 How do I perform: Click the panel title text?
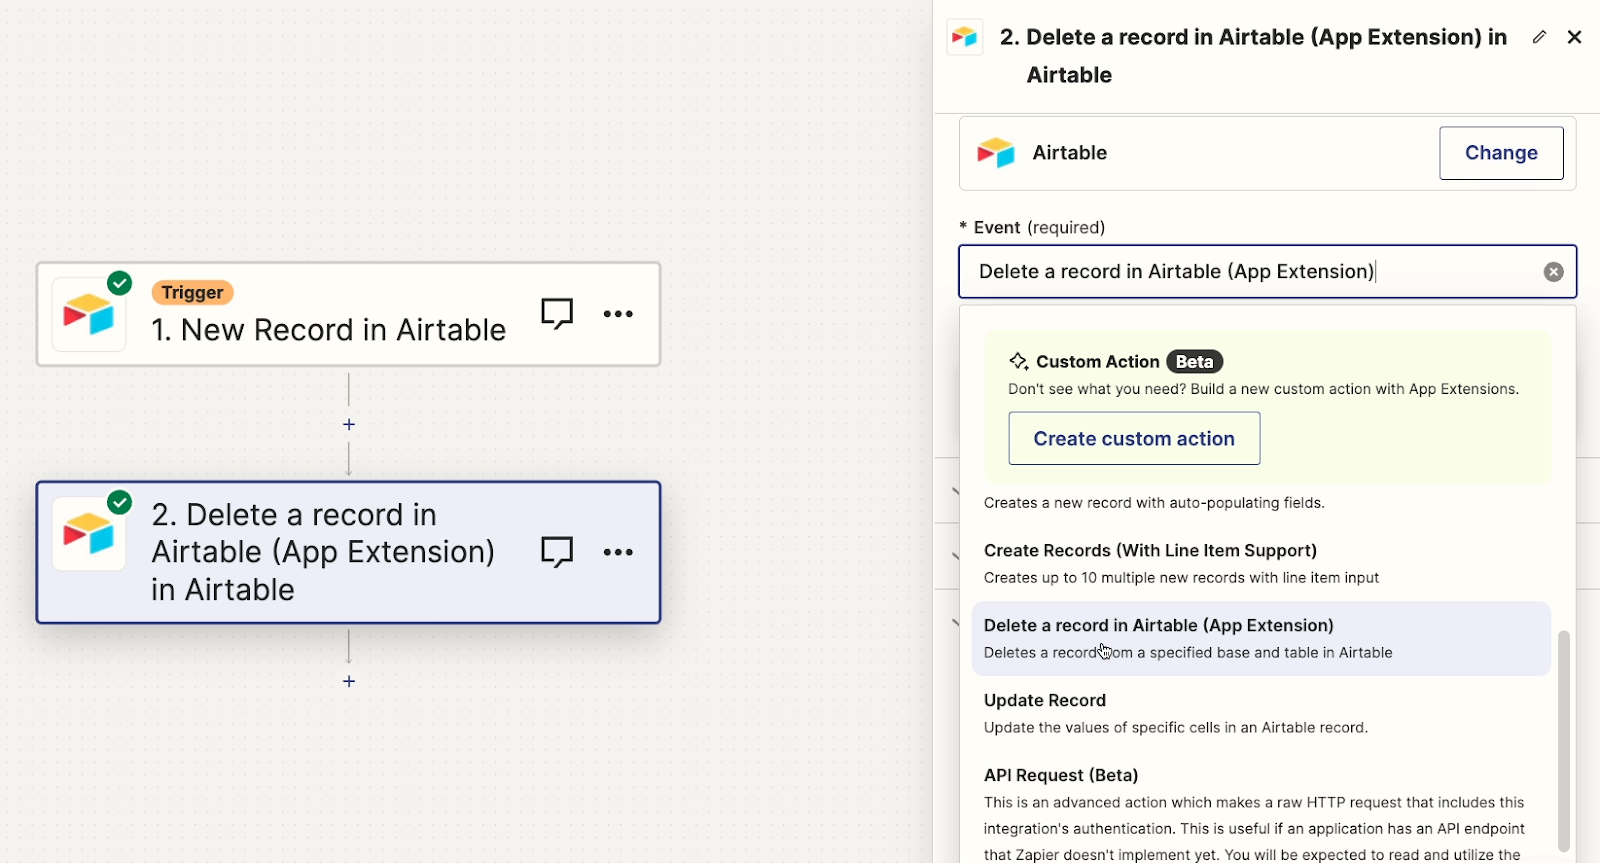click(x=1254, y=56)
